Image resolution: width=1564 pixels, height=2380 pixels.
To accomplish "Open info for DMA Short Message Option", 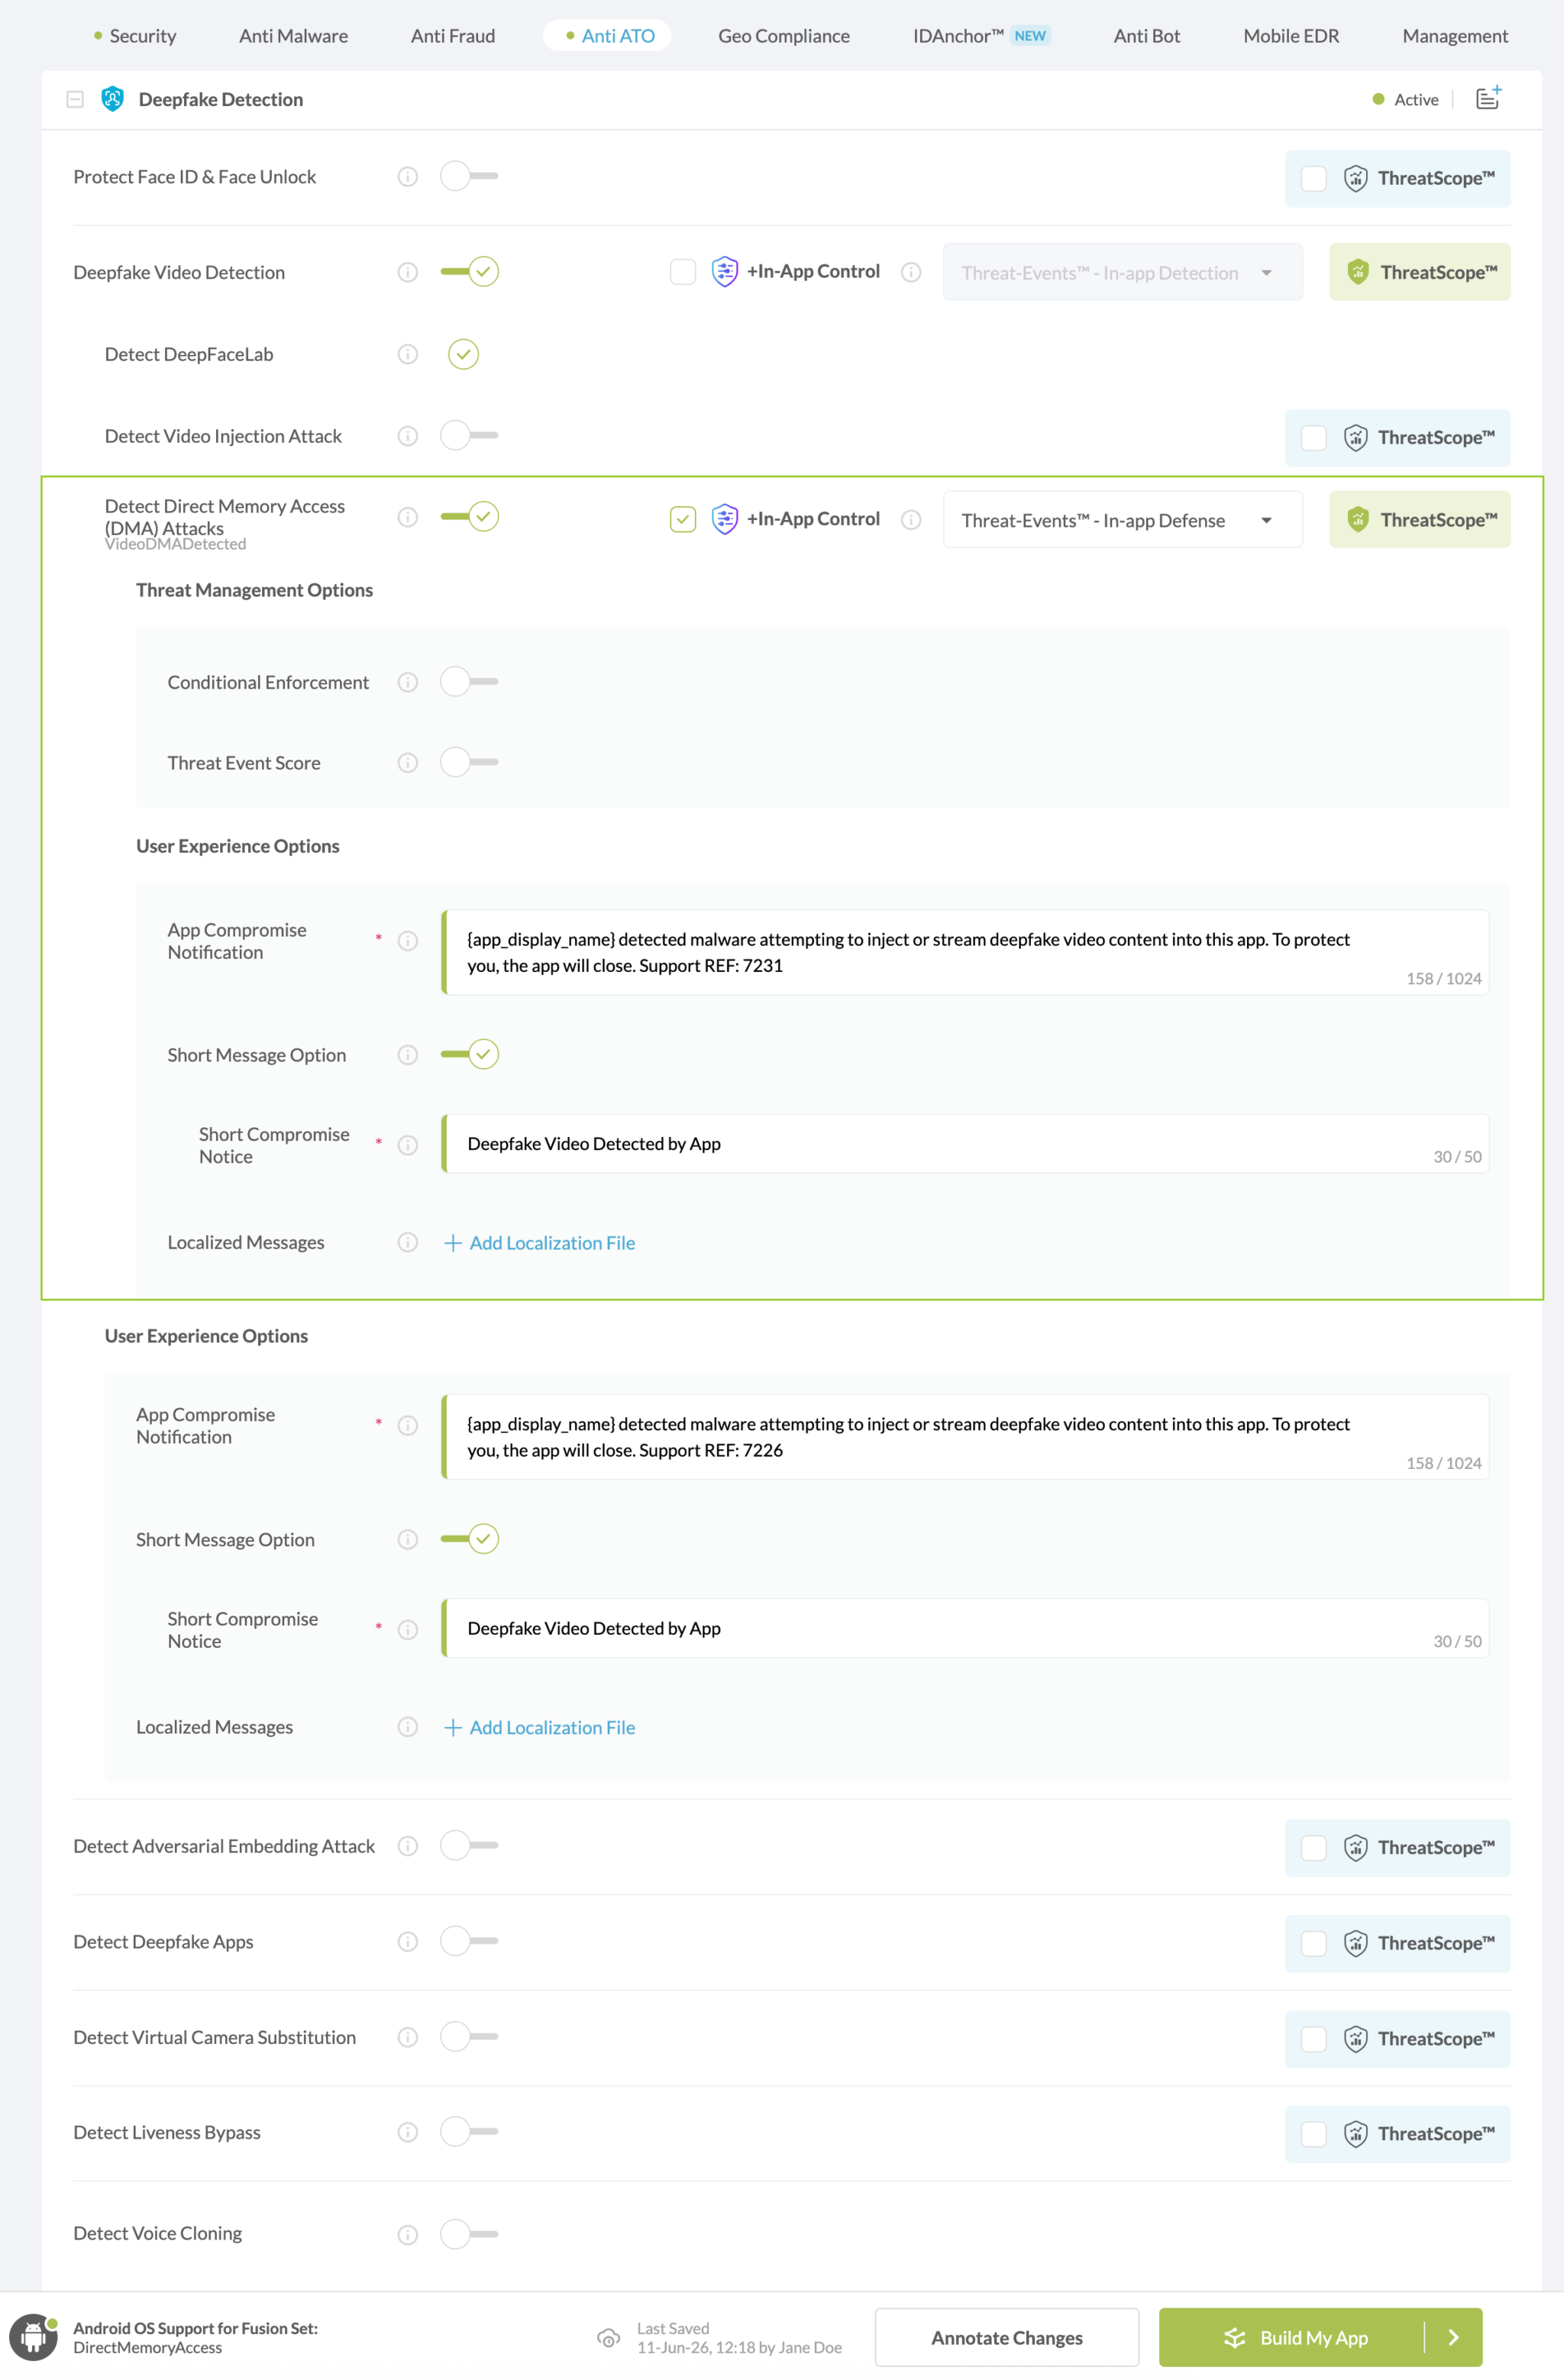I will (x=408, y=1055).
